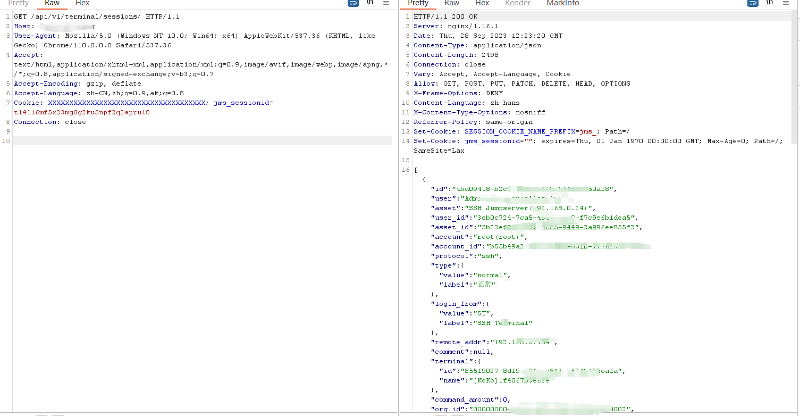Click the User-Agent header line in request
The image size is (800, 416).
point(194,41)
